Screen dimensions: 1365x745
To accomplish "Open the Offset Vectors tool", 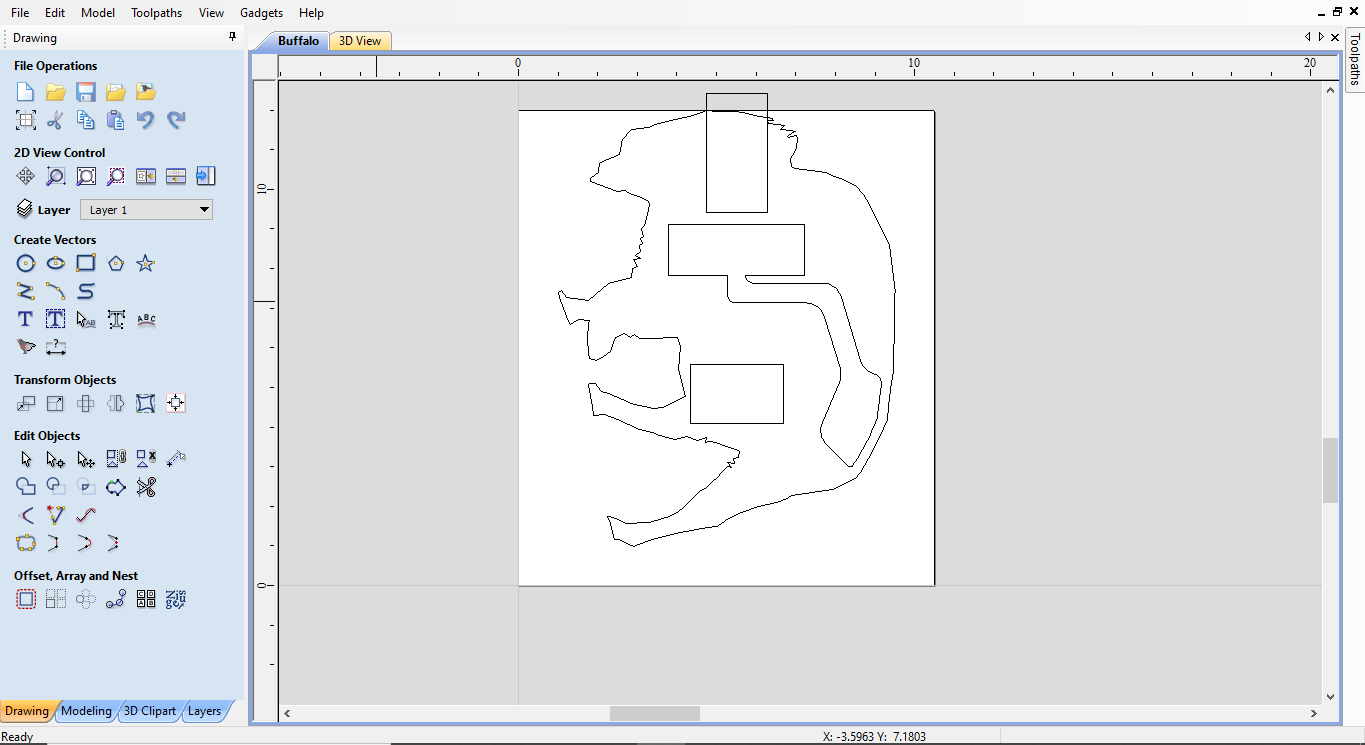I will pyautogui.click(x=26, y=599).
